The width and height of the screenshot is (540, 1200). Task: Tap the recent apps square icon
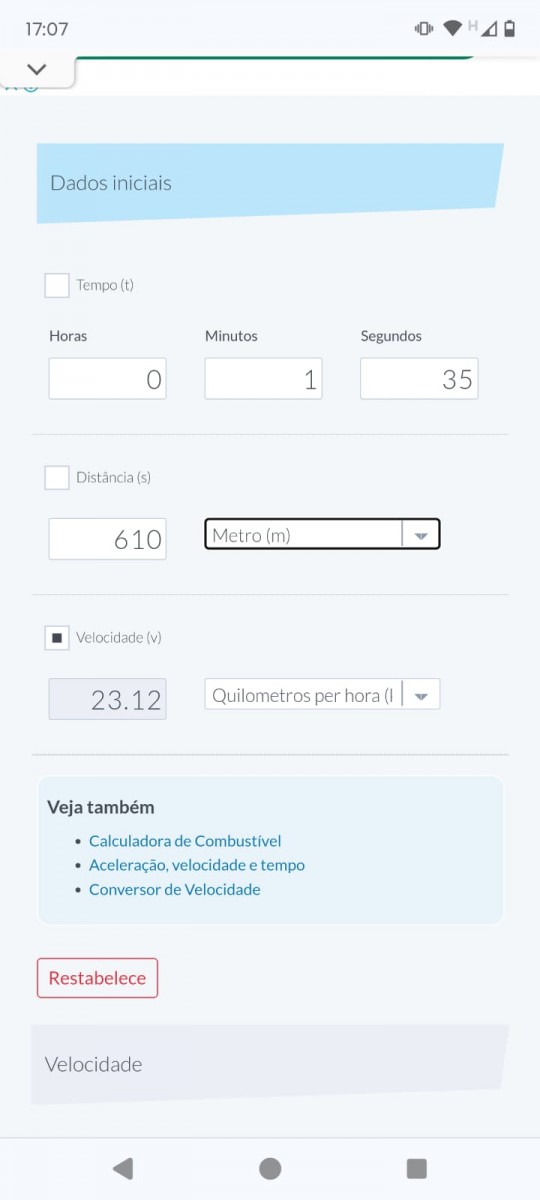(417, 1168)
